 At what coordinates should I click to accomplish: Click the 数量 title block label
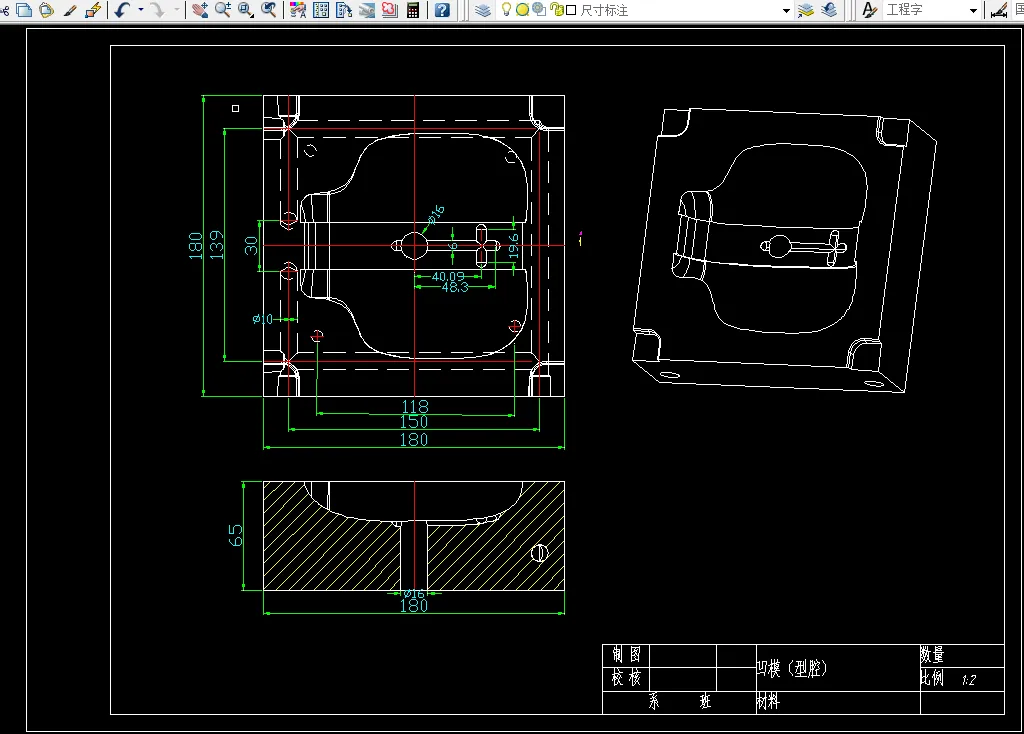[932, 654]
